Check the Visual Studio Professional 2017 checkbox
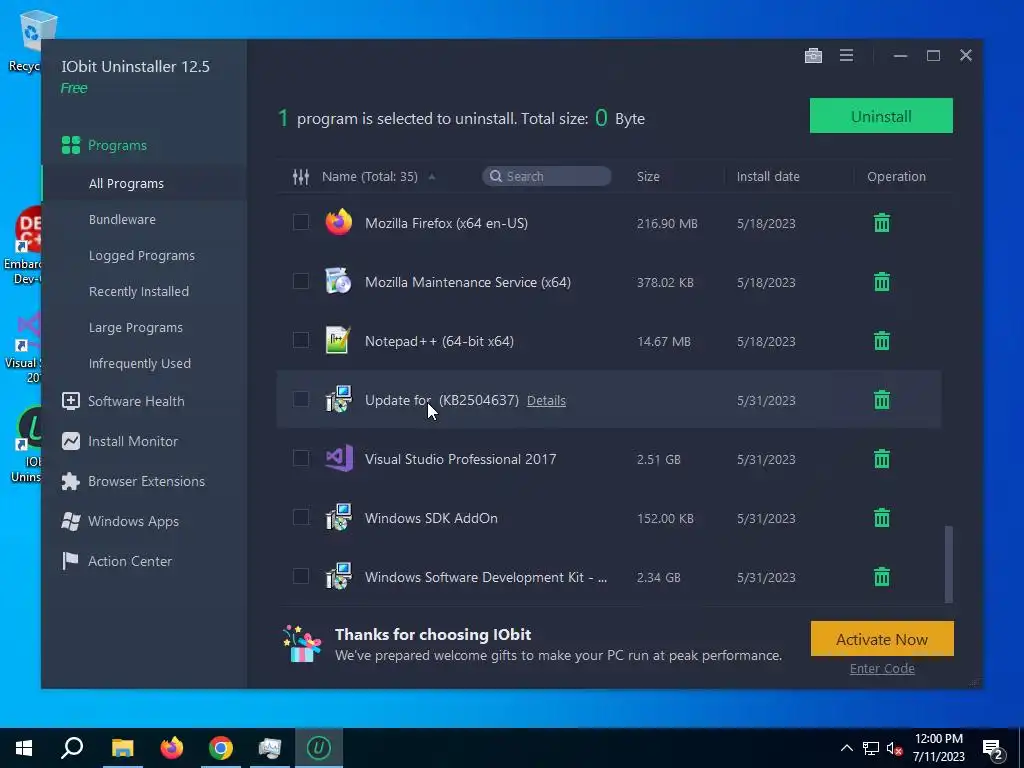The width and height of the screenshot is (1024, 768). (300, 458)
